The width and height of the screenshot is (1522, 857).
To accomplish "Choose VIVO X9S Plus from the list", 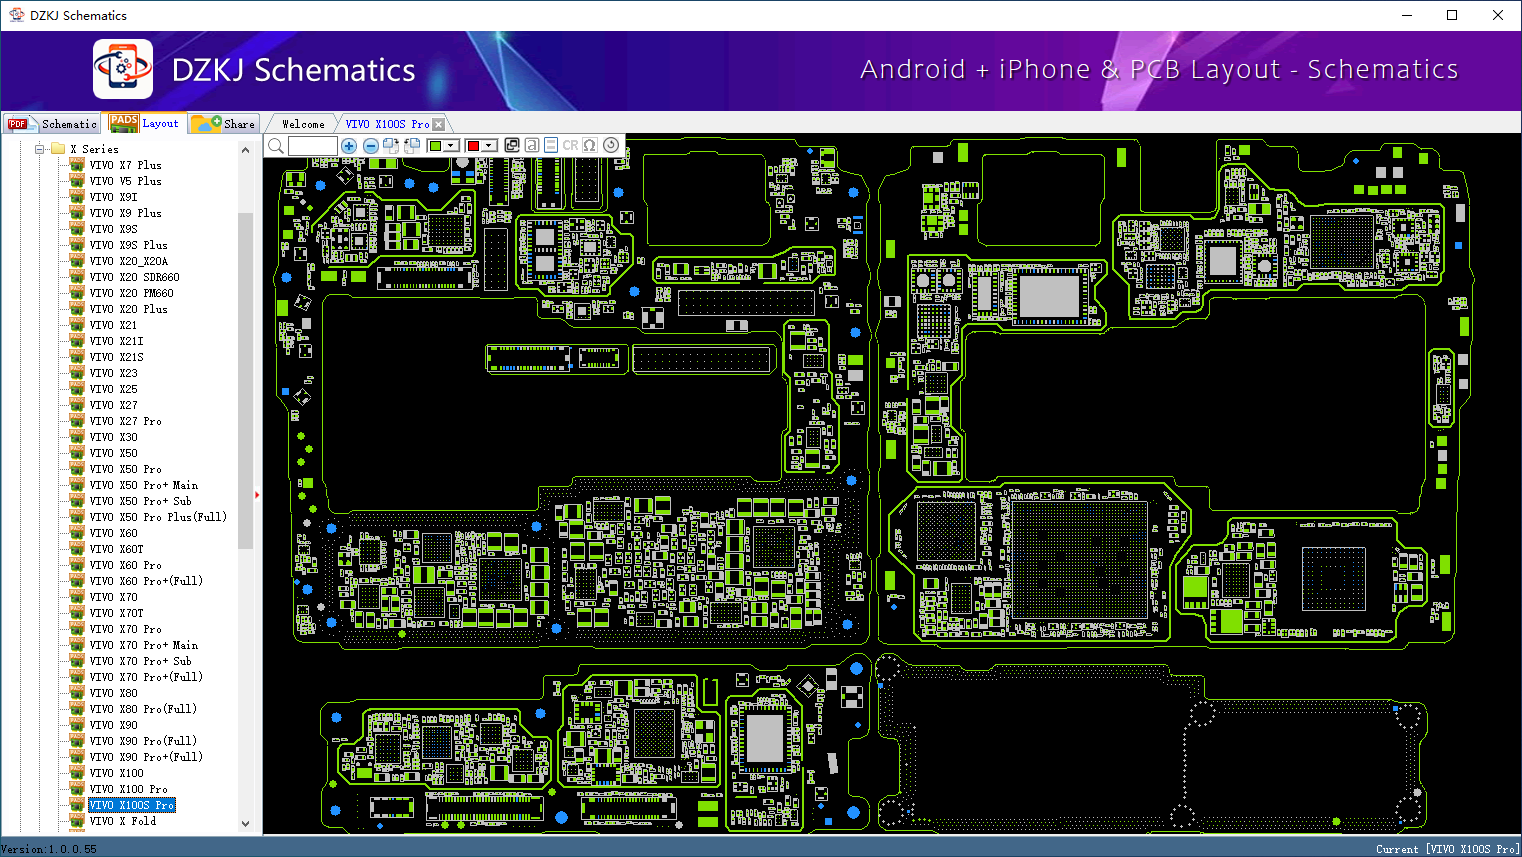I will pyautogui.click(x=128, y=245).
